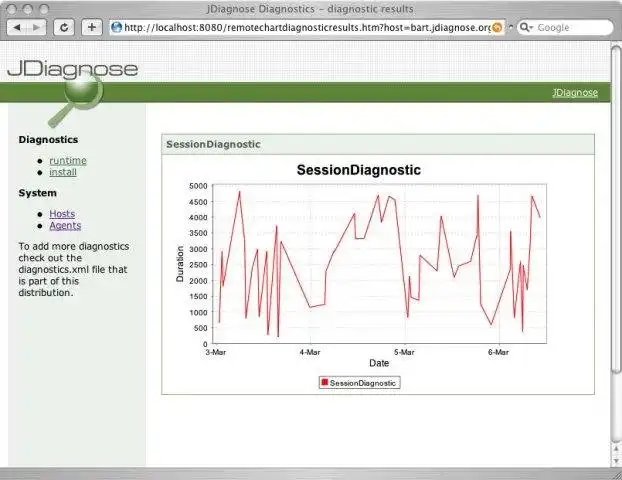Image resolution: width=622 pixels, height=480 pixels.
Task: Click the vertical page scrollbar thumb
Action: 616,209
